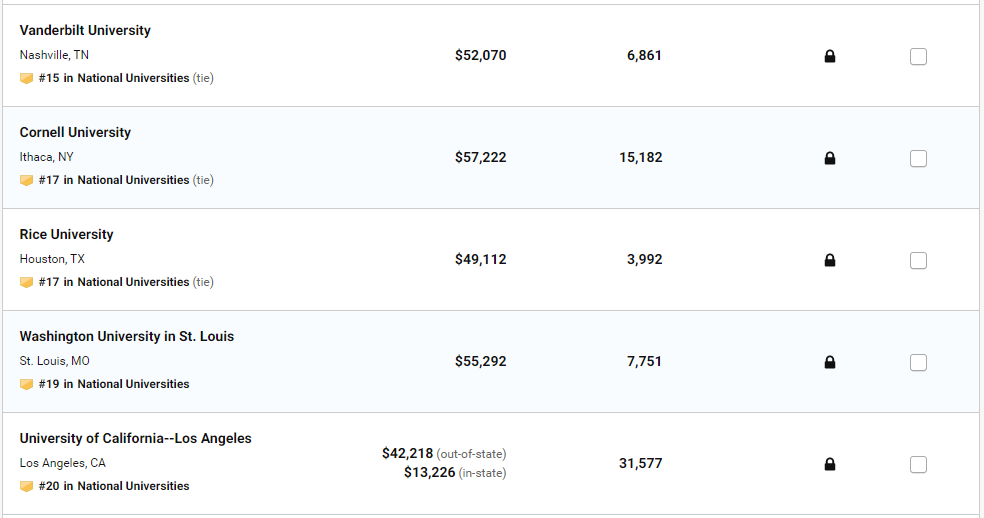Click Washington University's #19 in National Universities ranking

(x=113, y=384)
